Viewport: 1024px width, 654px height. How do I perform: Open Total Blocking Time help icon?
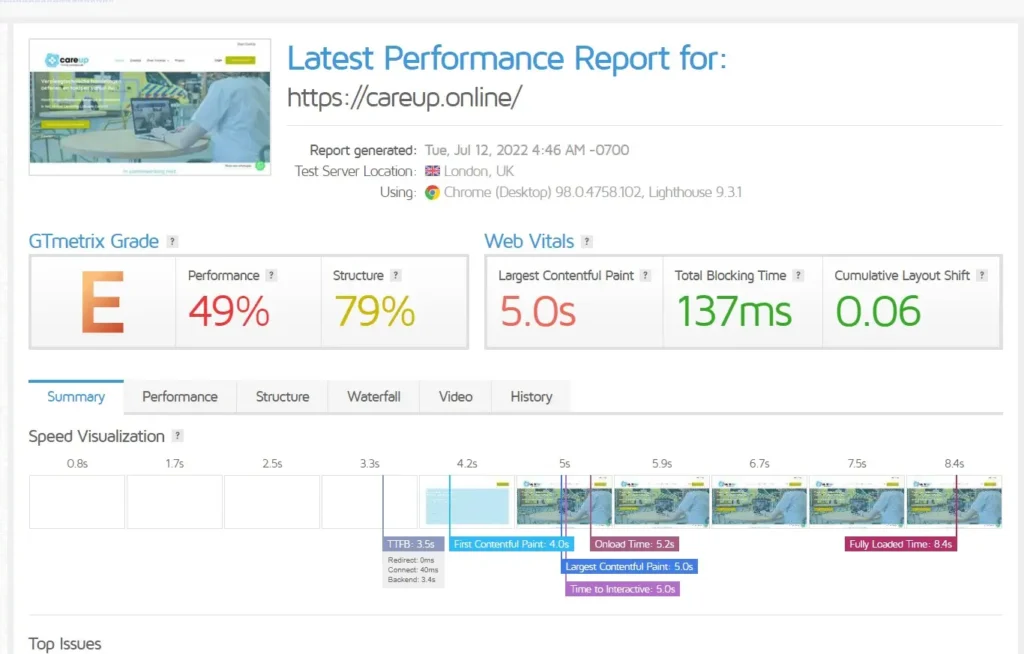798,276
